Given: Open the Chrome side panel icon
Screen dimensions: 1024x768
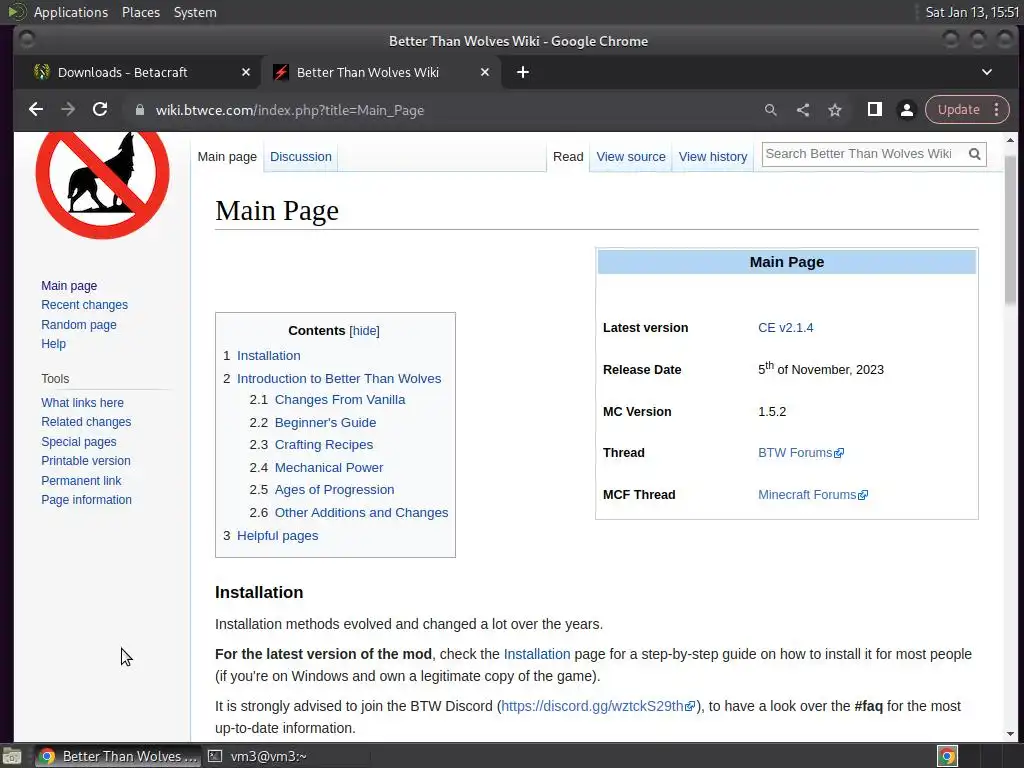Looking at the screenshot, I should 874,110.
